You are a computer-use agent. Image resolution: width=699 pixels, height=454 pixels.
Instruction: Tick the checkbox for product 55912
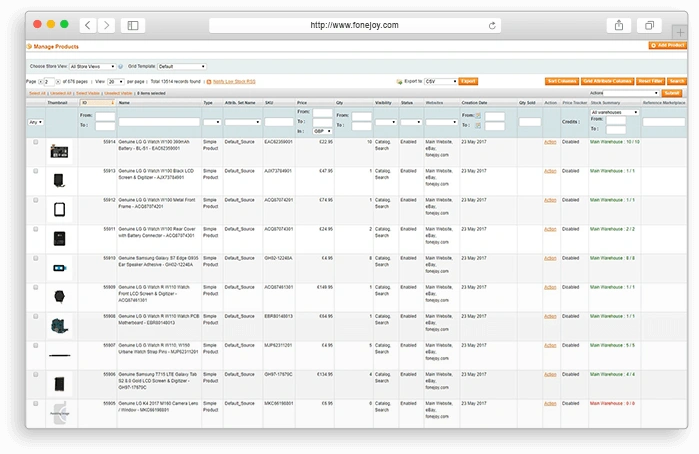click(36, 200)
